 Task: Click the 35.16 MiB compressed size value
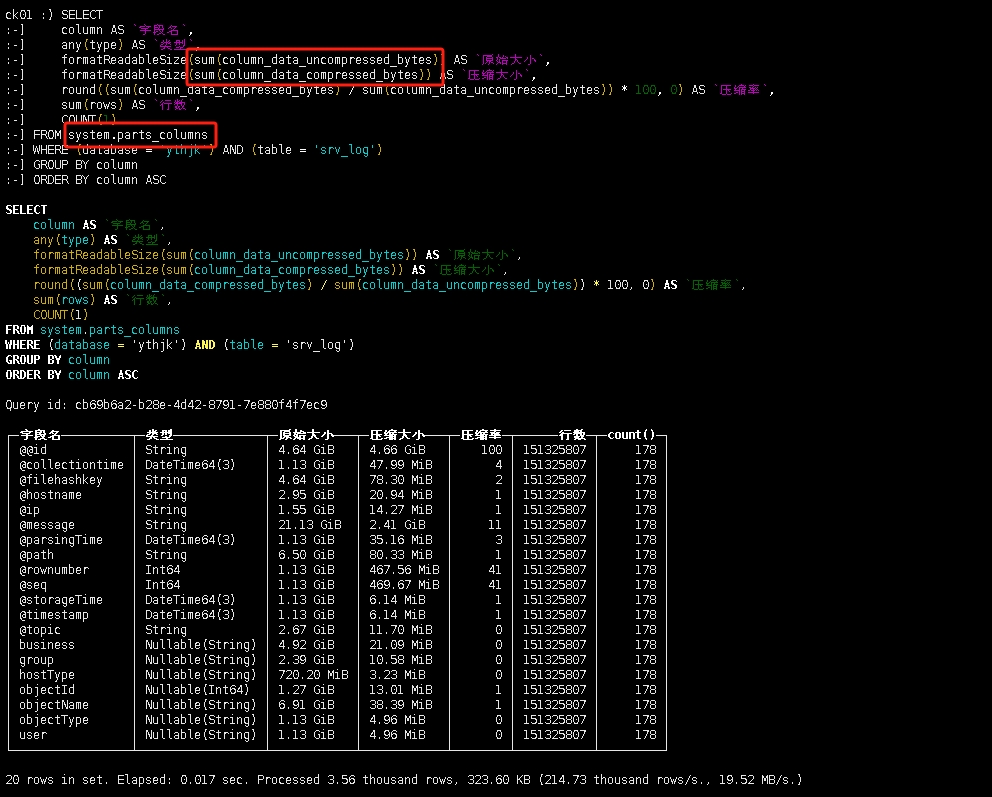(401, 540)
